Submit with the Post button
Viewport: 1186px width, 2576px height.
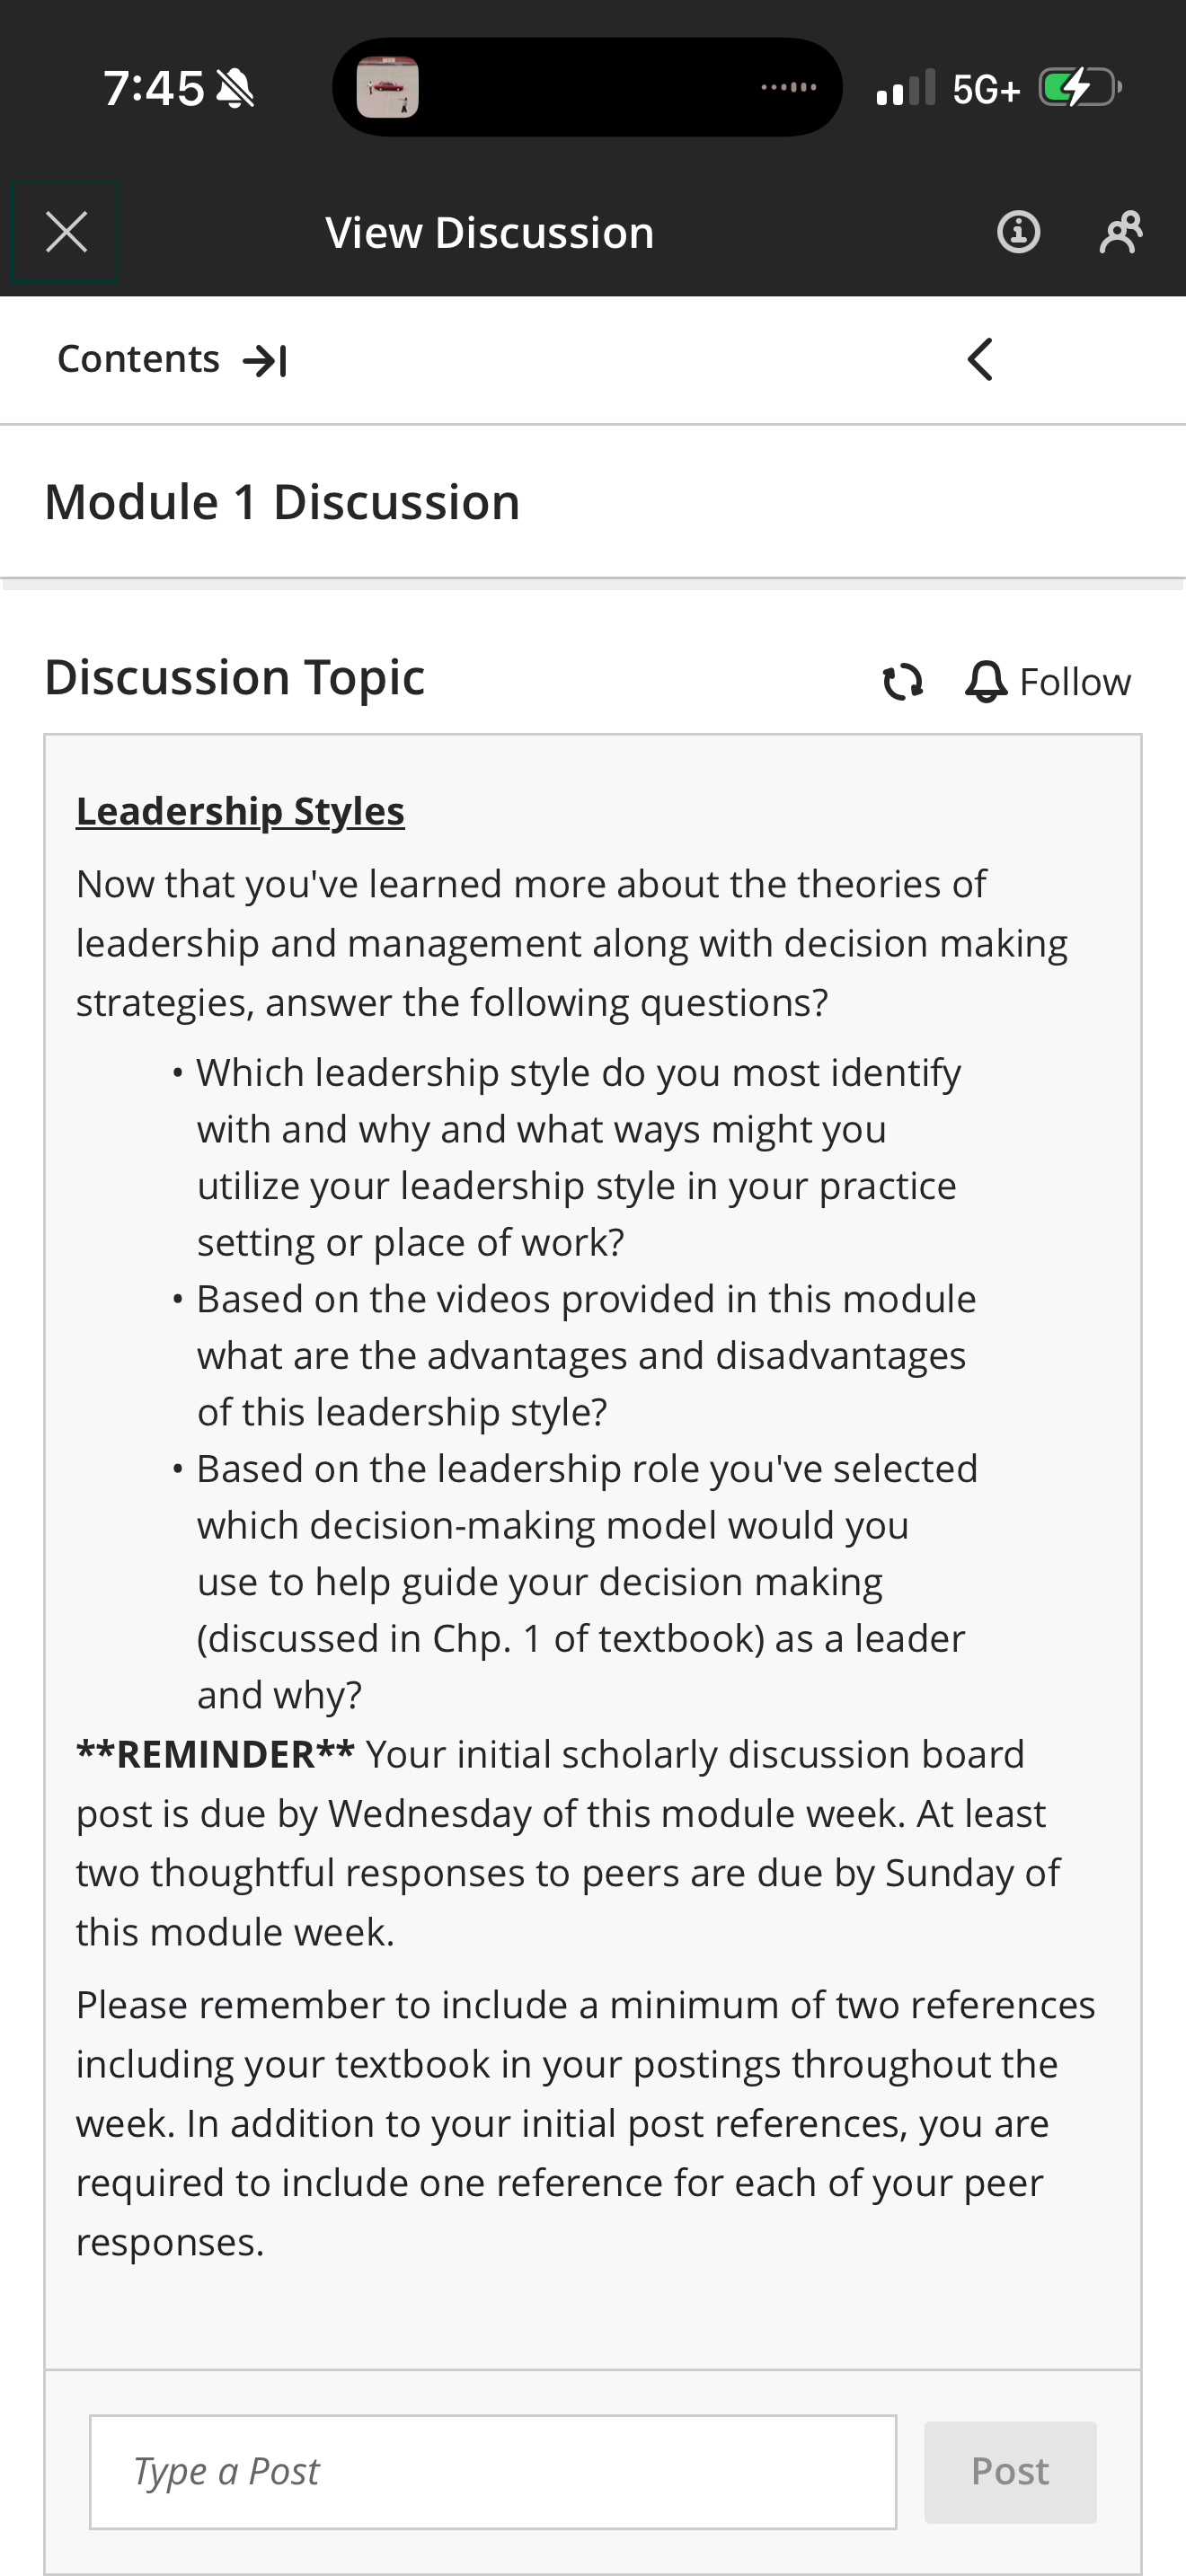(x=1010, y=2472)
